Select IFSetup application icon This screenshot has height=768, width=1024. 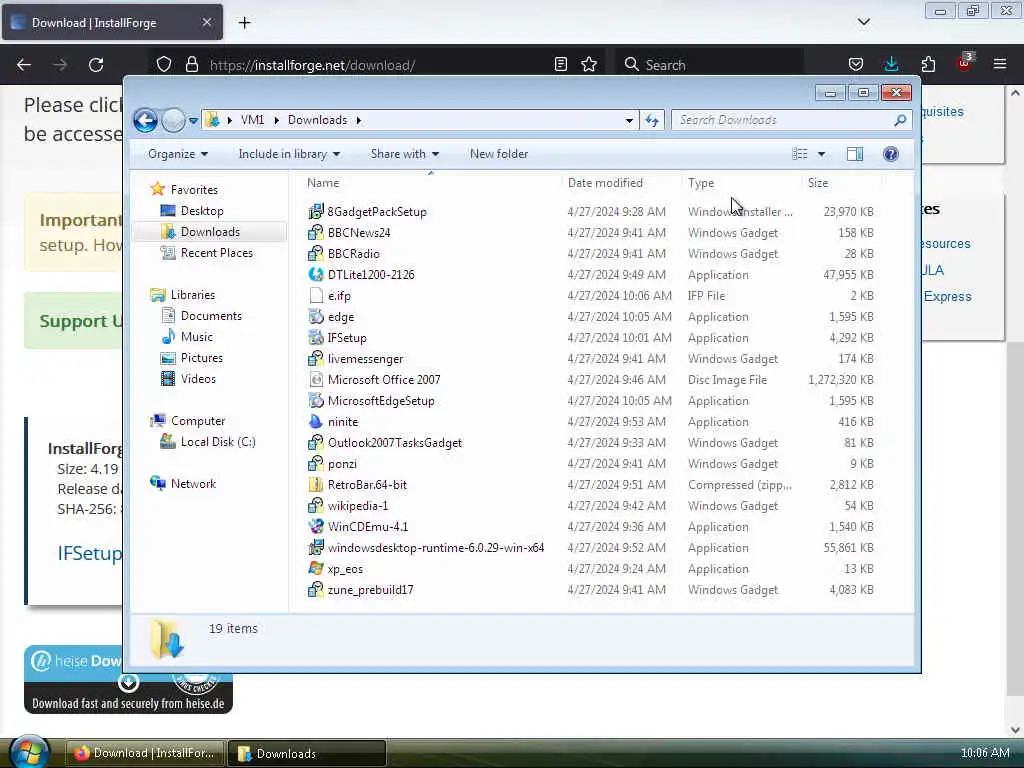(x=316, y=338)
